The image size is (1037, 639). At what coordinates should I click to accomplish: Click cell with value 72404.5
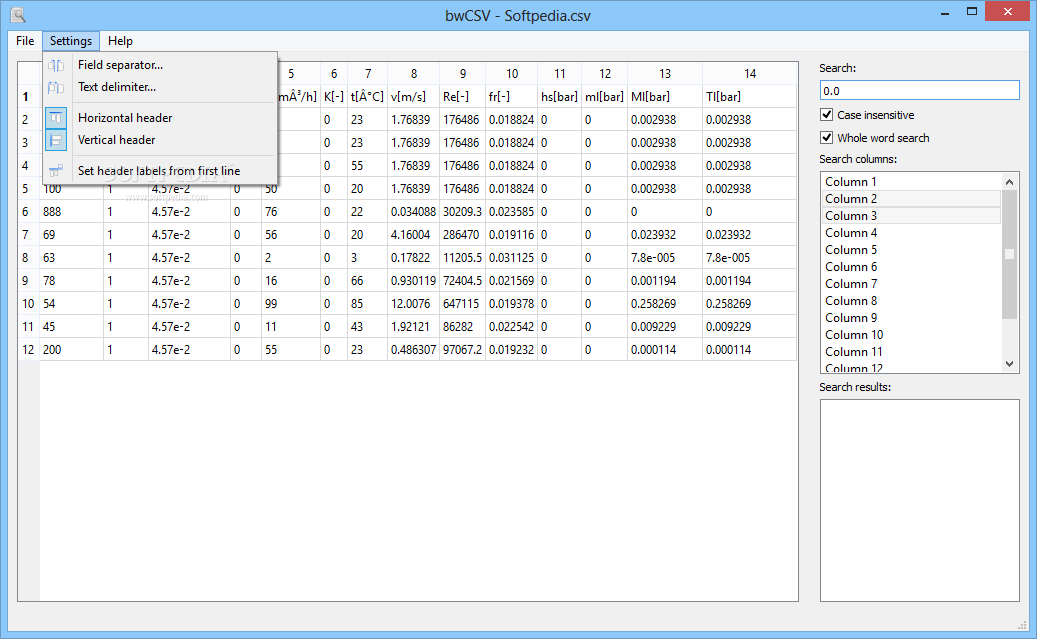[463, 280]
